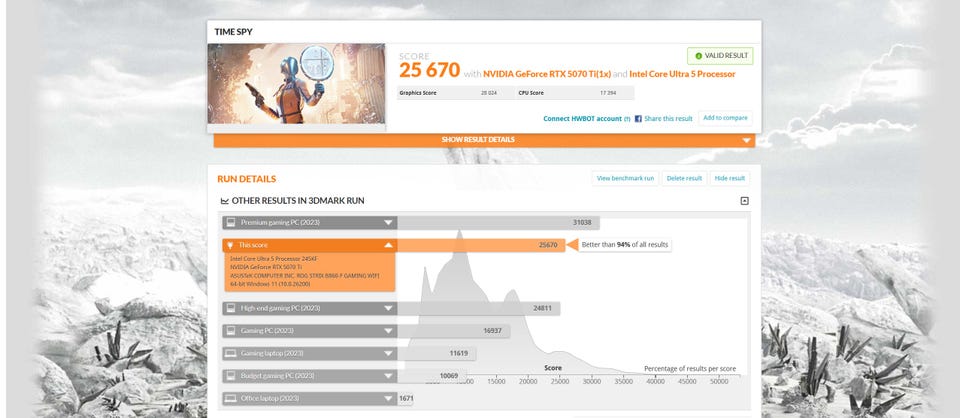The height and width of the screenshot is (418, 960).
Task: Click the laptop icon on Office laptop row
Action: click(x=231, y=398)
